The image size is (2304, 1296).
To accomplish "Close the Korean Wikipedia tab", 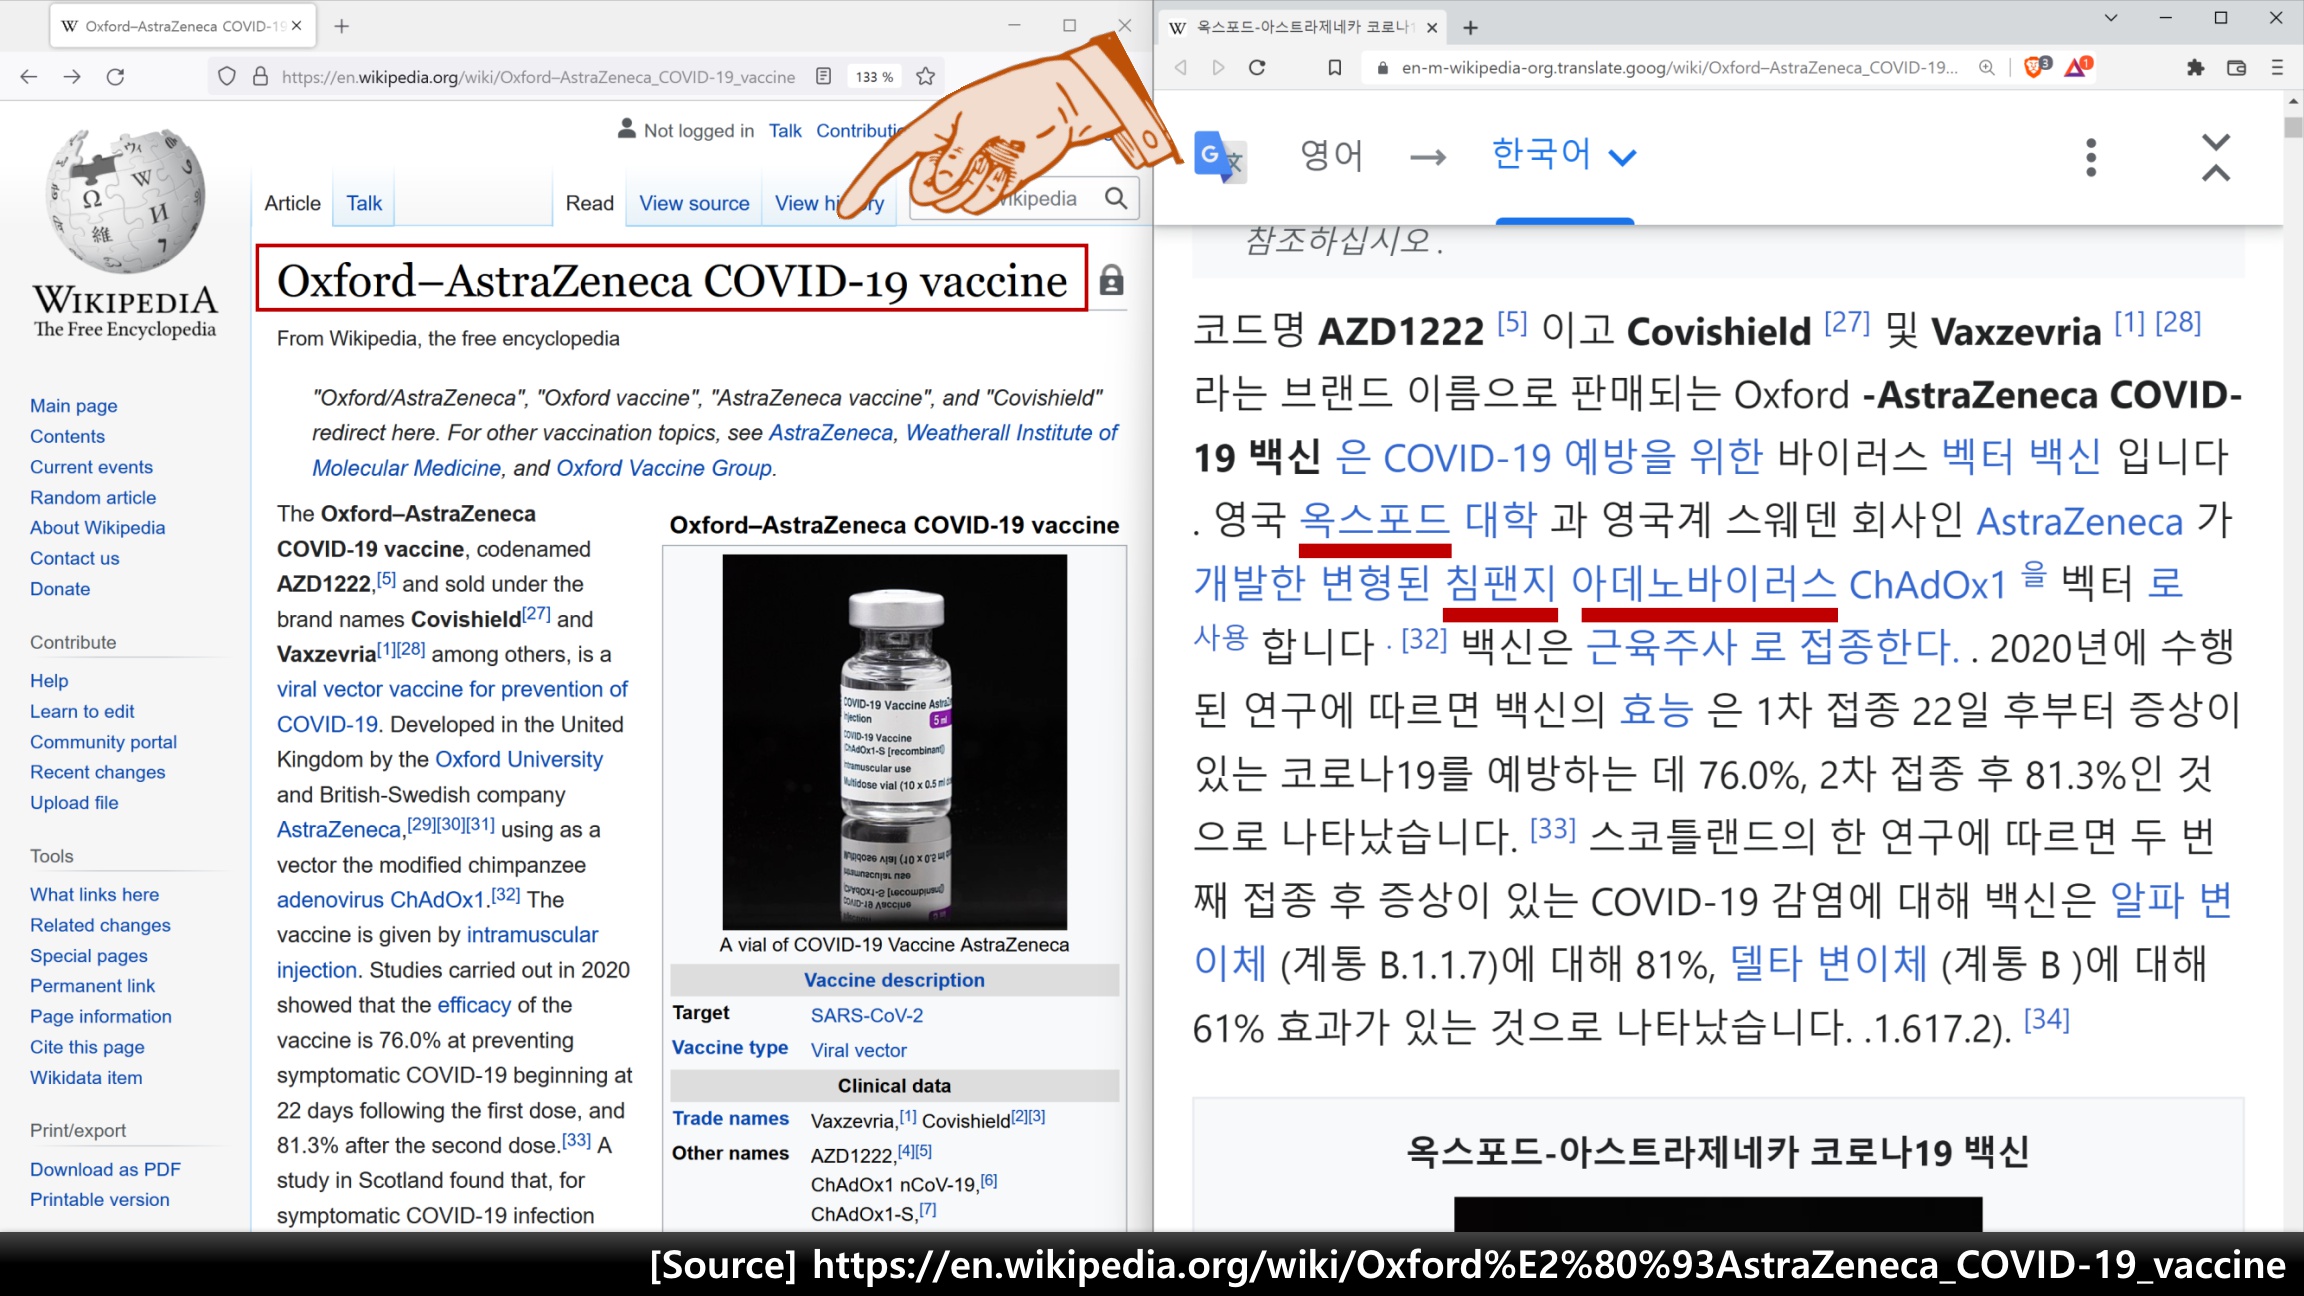I will 1431,28.
